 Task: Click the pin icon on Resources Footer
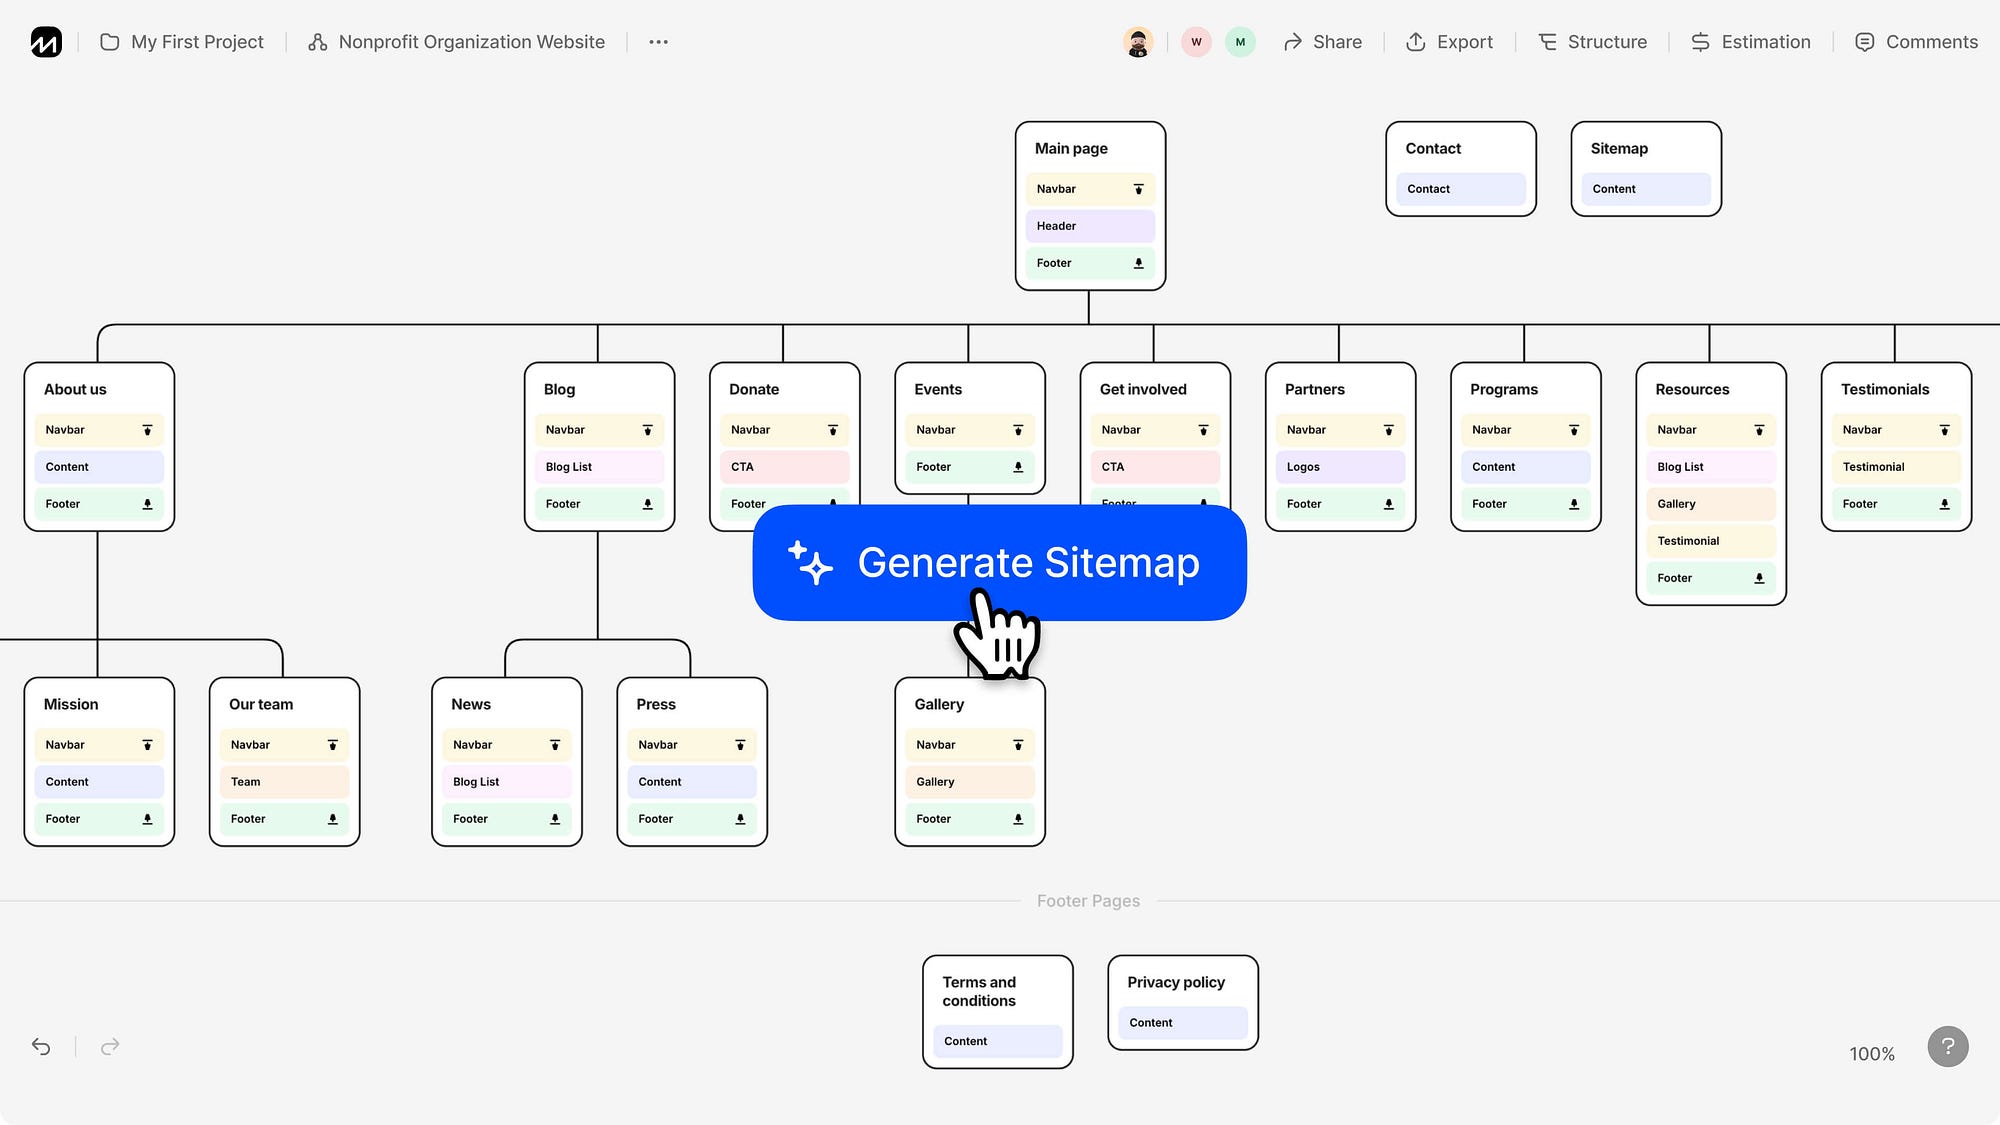1759,578
